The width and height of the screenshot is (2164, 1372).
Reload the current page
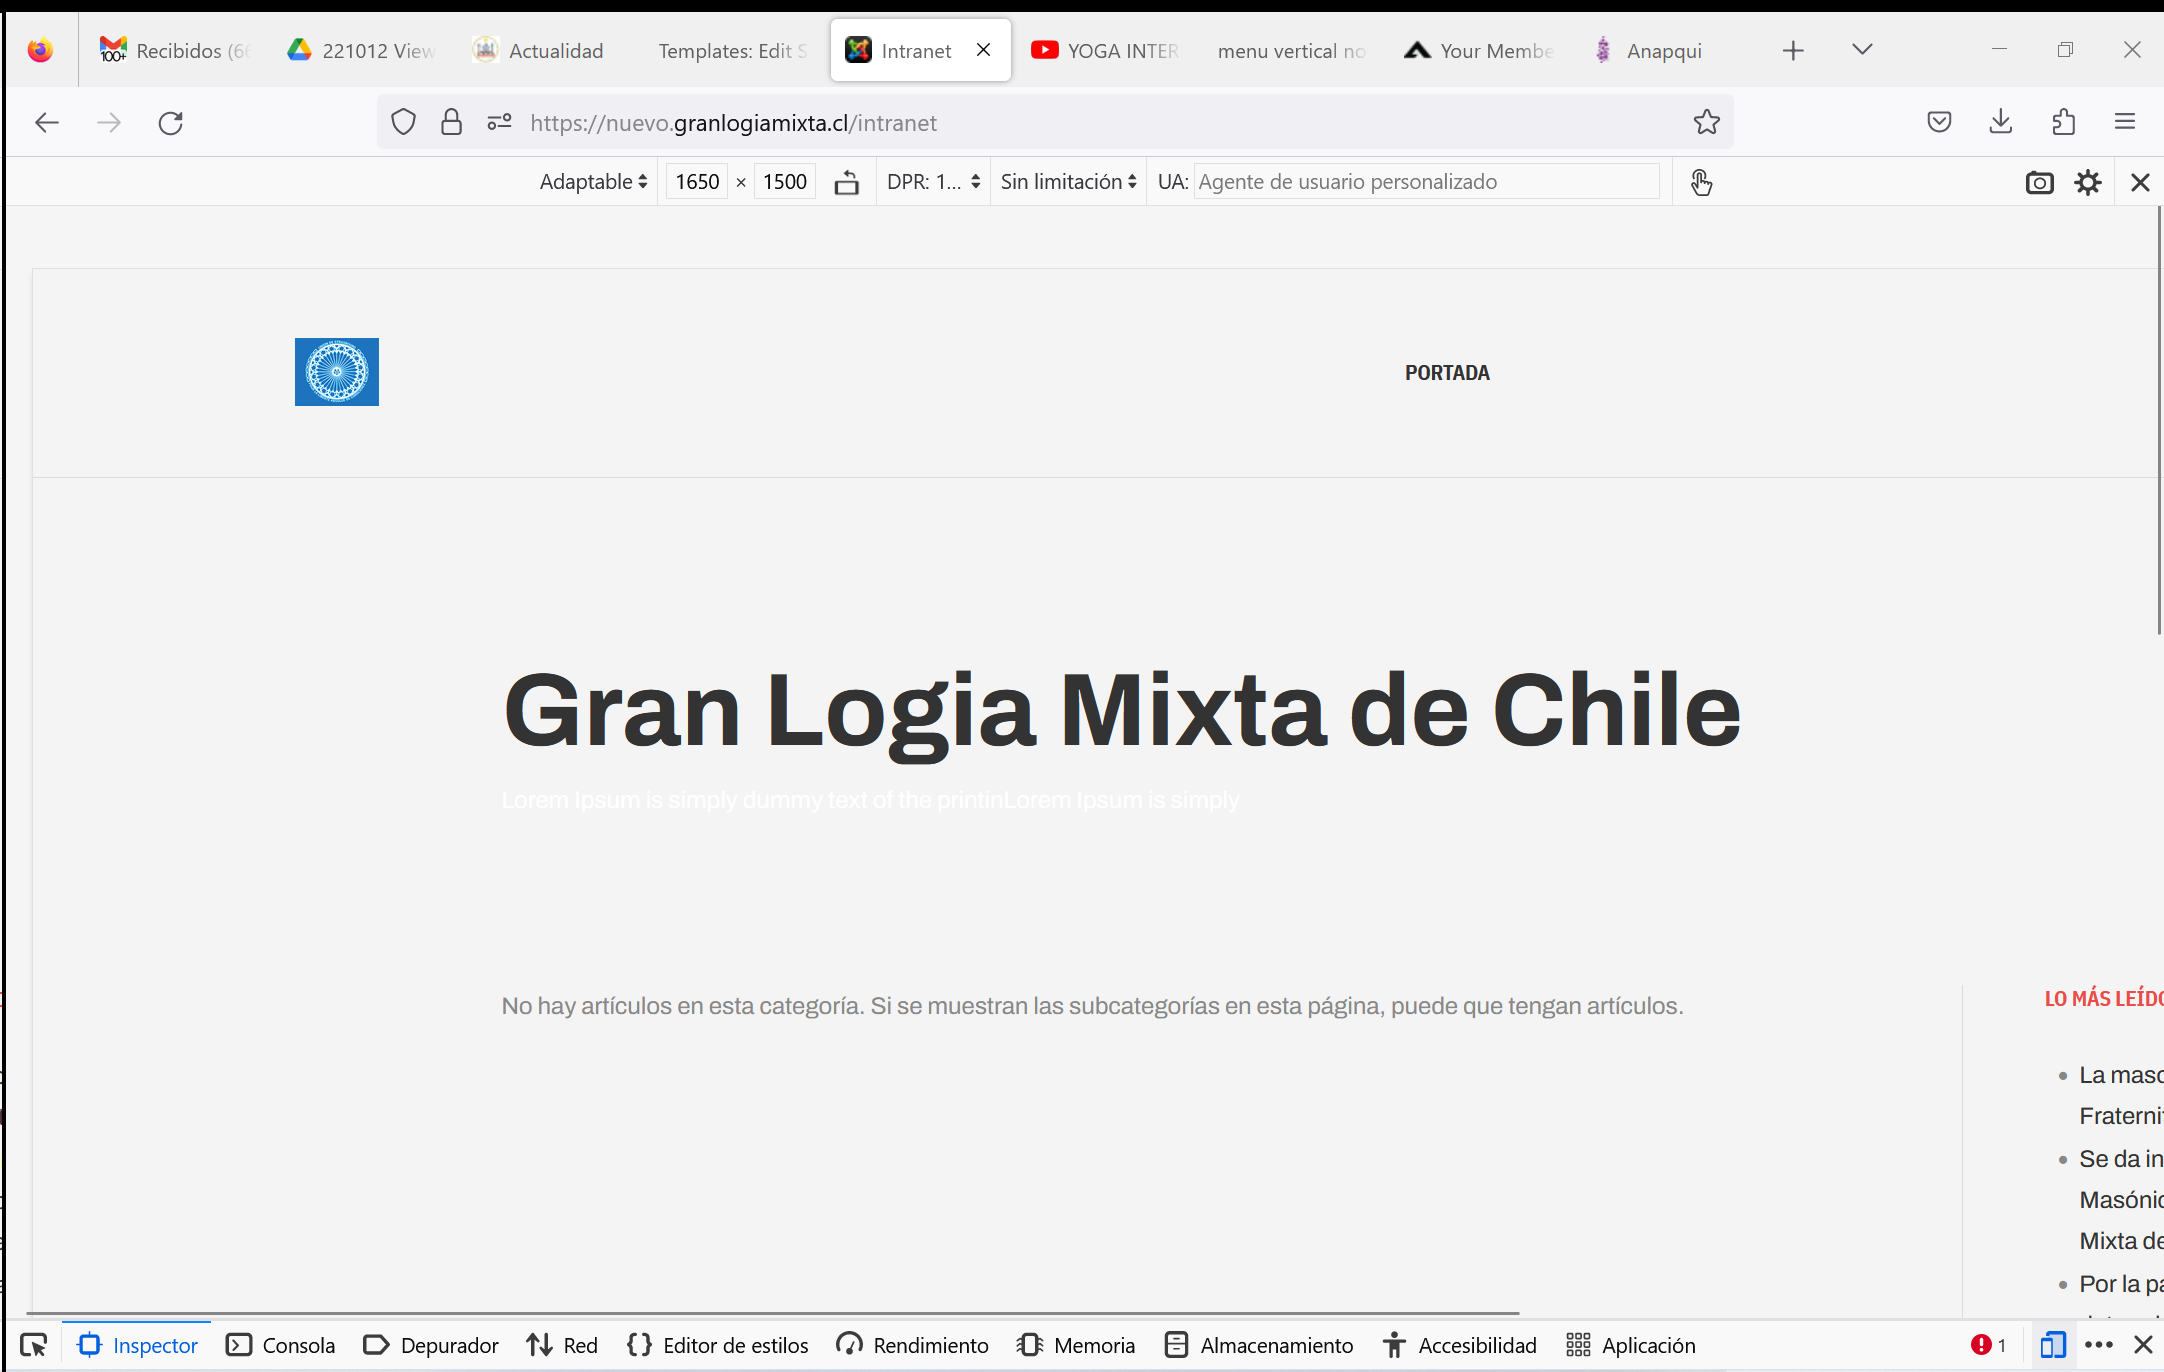tap(171, 122)
